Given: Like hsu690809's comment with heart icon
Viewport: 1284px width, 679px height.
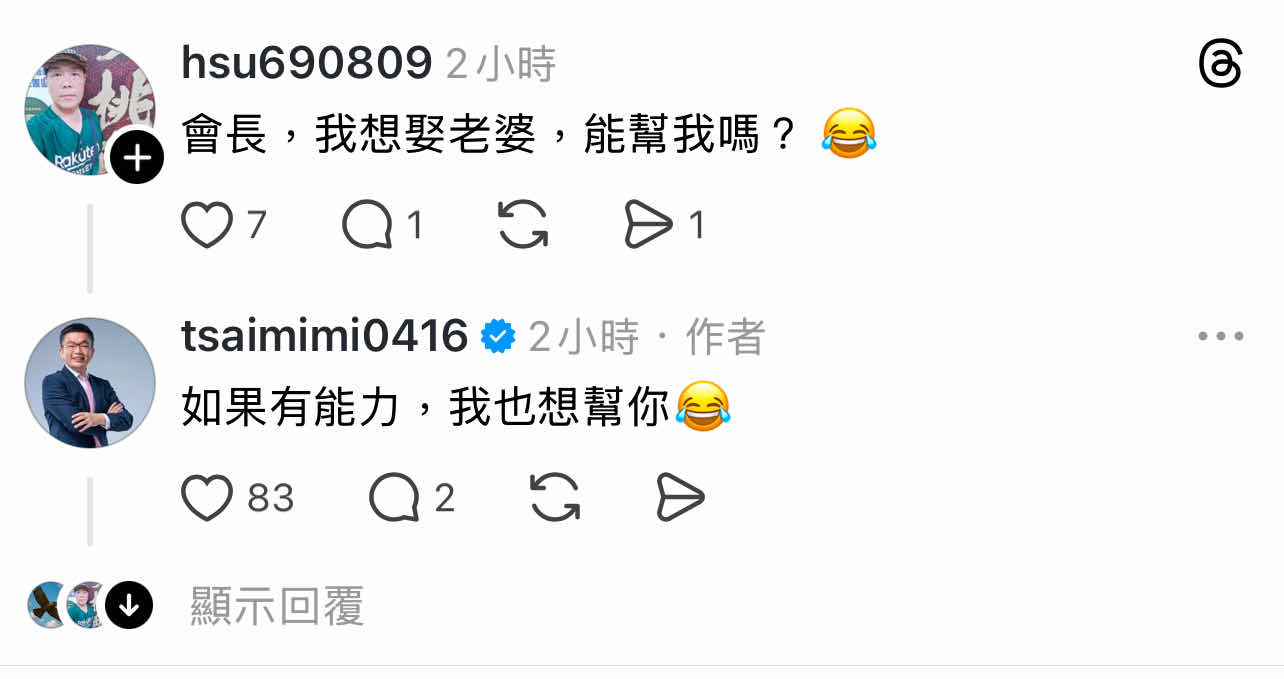Looking at the screenshot, I should coord(207,225).
